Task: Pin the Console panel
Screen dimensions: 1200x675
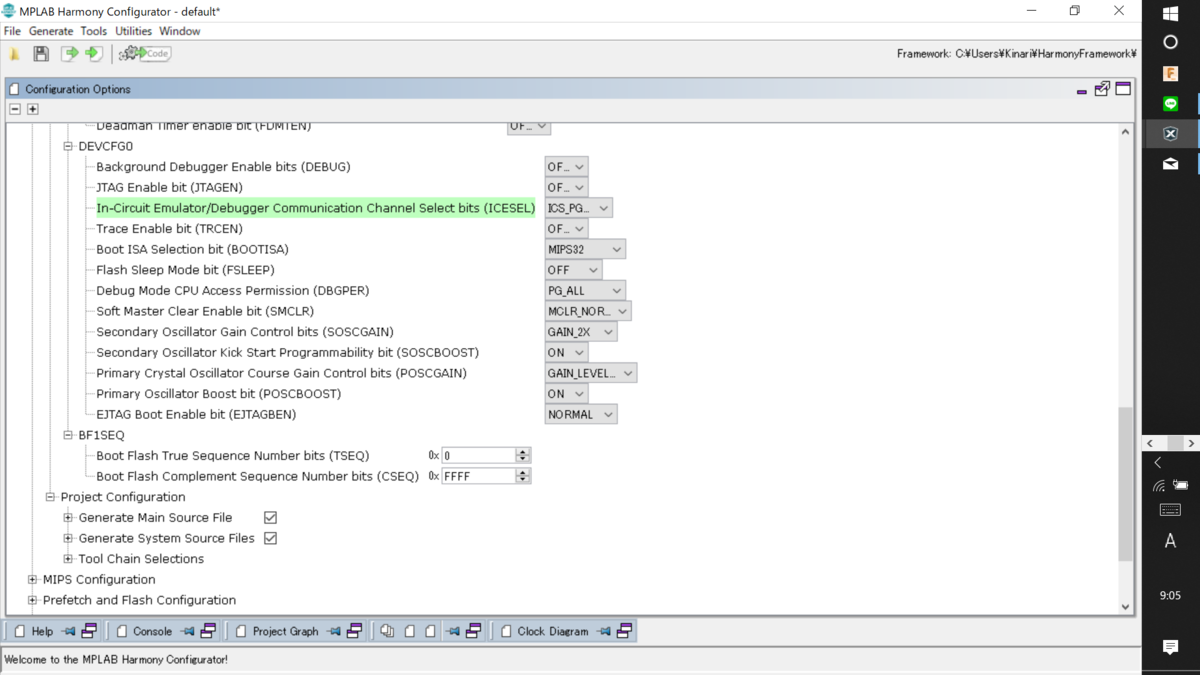Action: click(x=188, y=631)
